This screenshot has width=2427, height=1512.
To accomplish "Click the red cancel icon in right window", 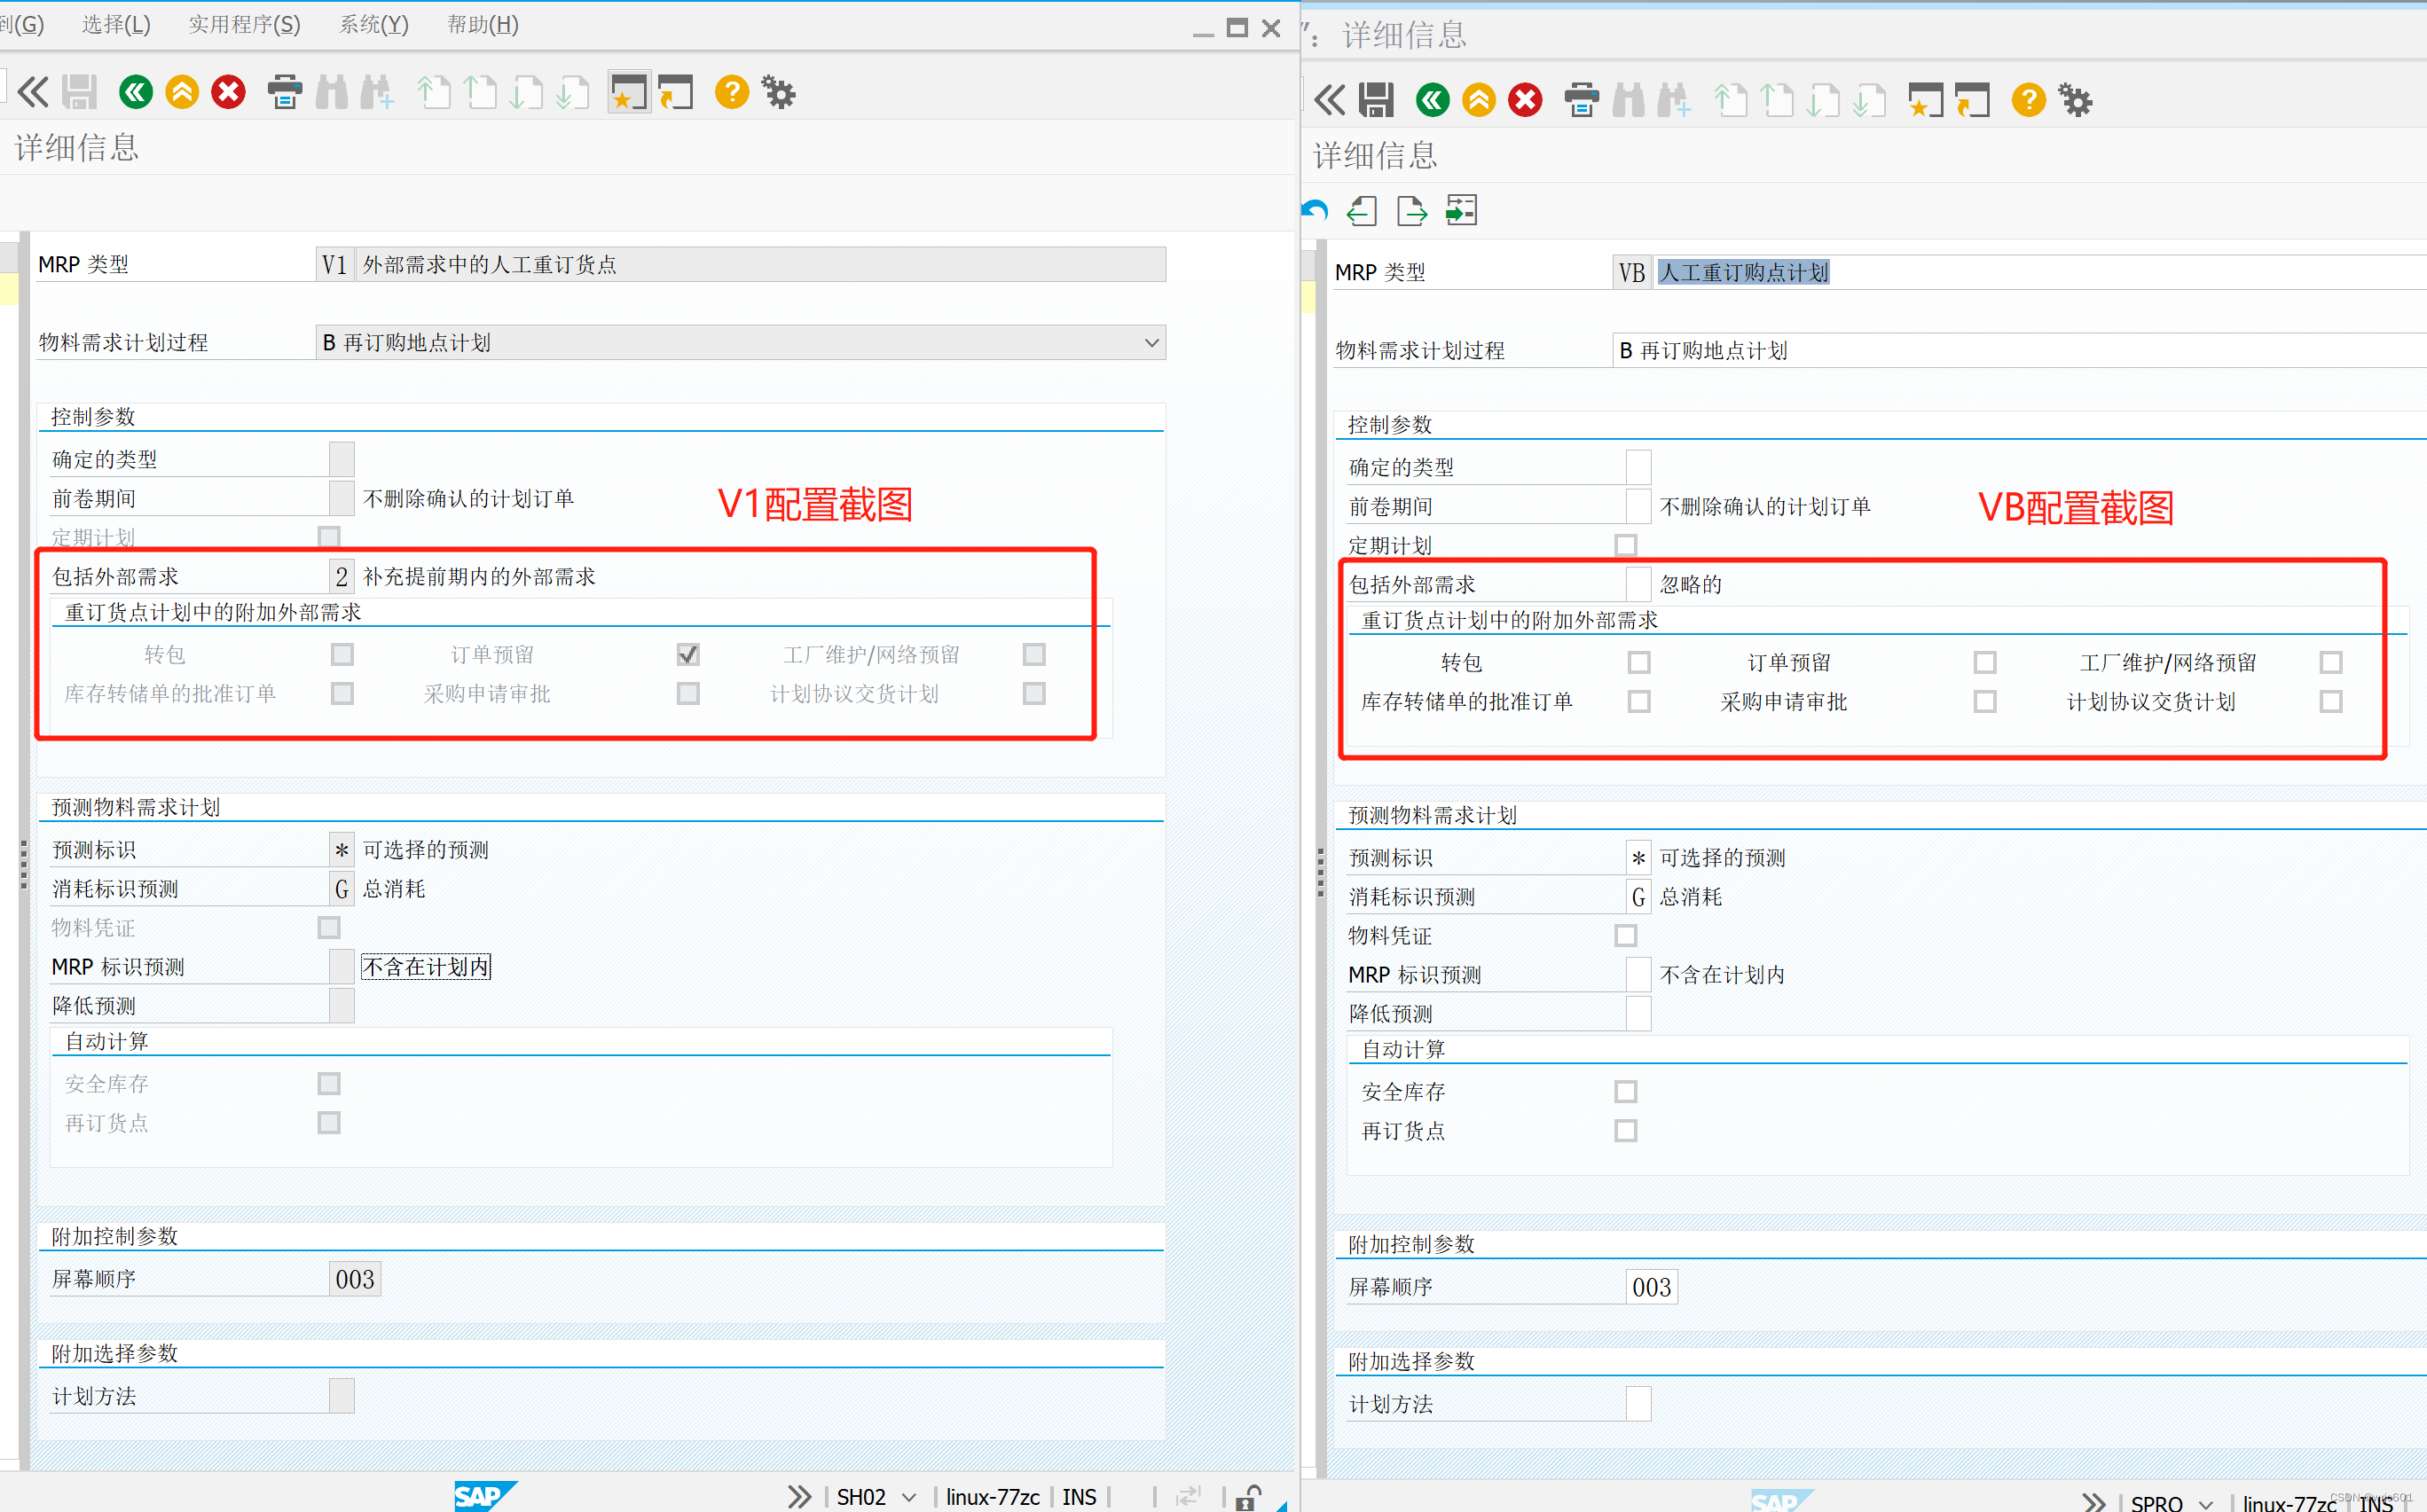I will pyautogui.click(x=1525, y=100).
